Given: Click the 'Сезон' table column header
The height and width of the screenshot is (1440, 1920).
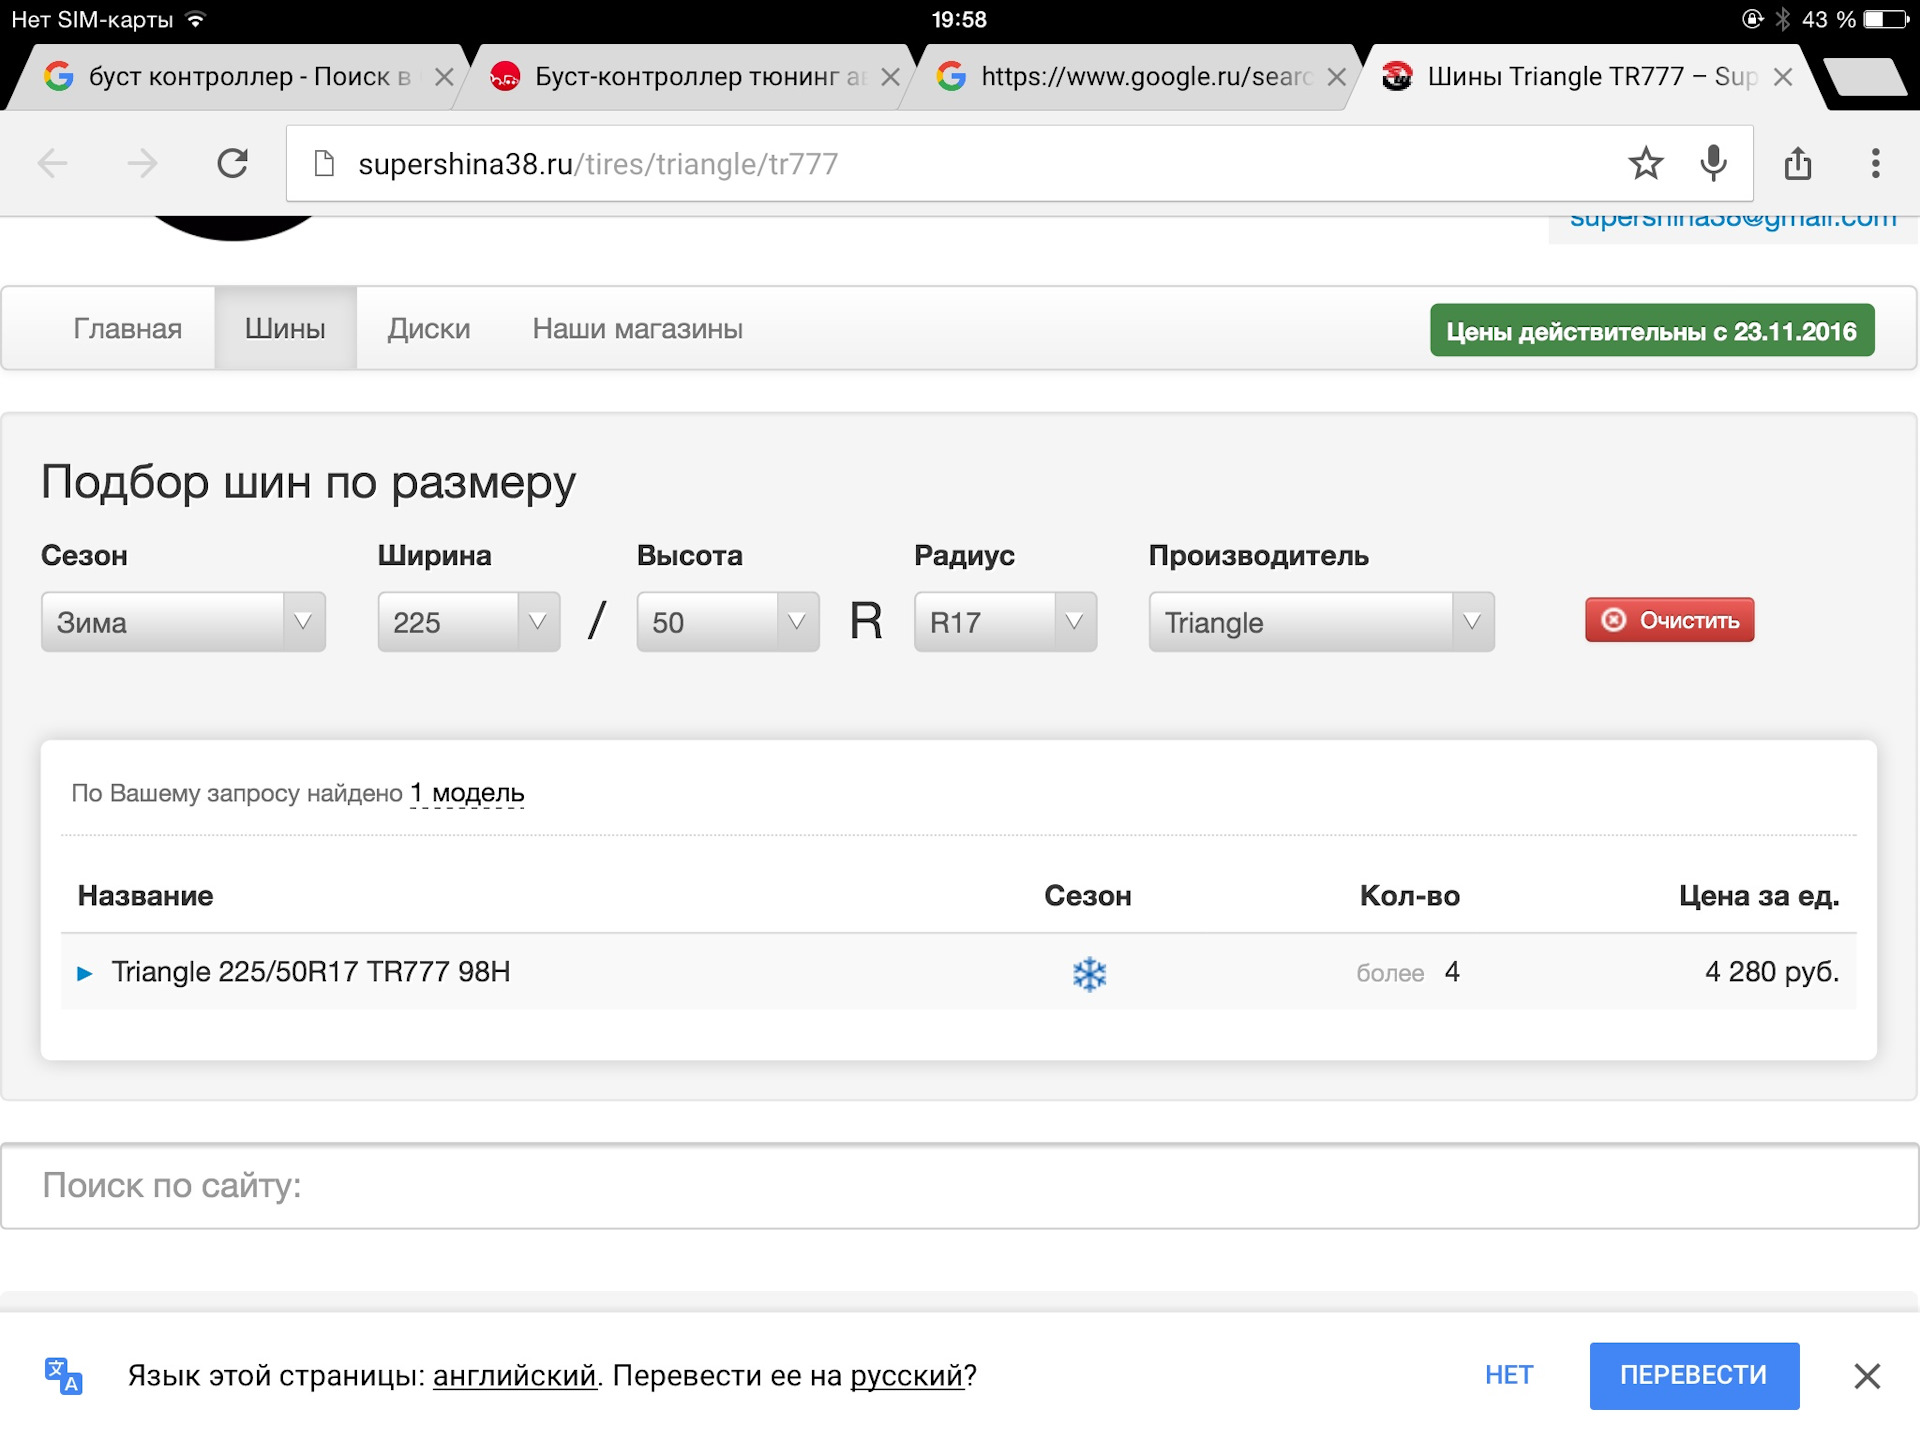Looking at the screenshot, I should click(1088, 895).
